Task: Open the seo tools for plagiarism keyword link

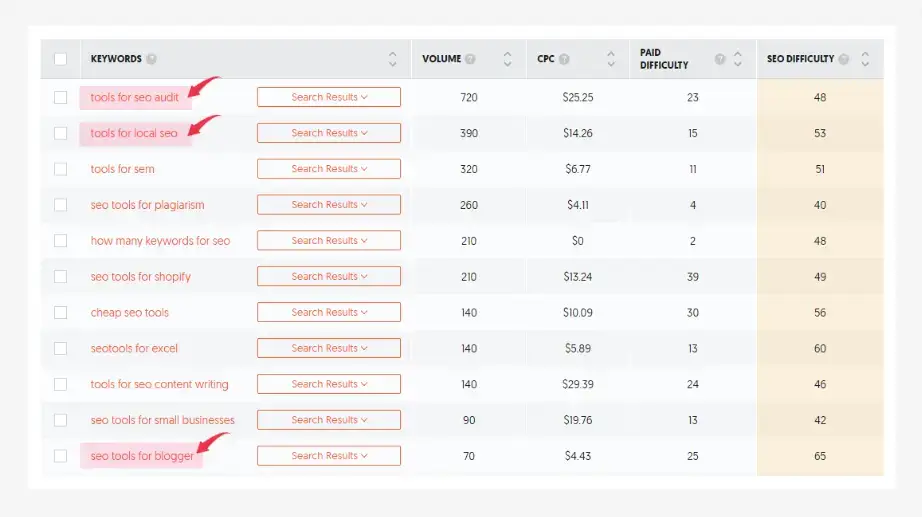Action: coord(147,205)
